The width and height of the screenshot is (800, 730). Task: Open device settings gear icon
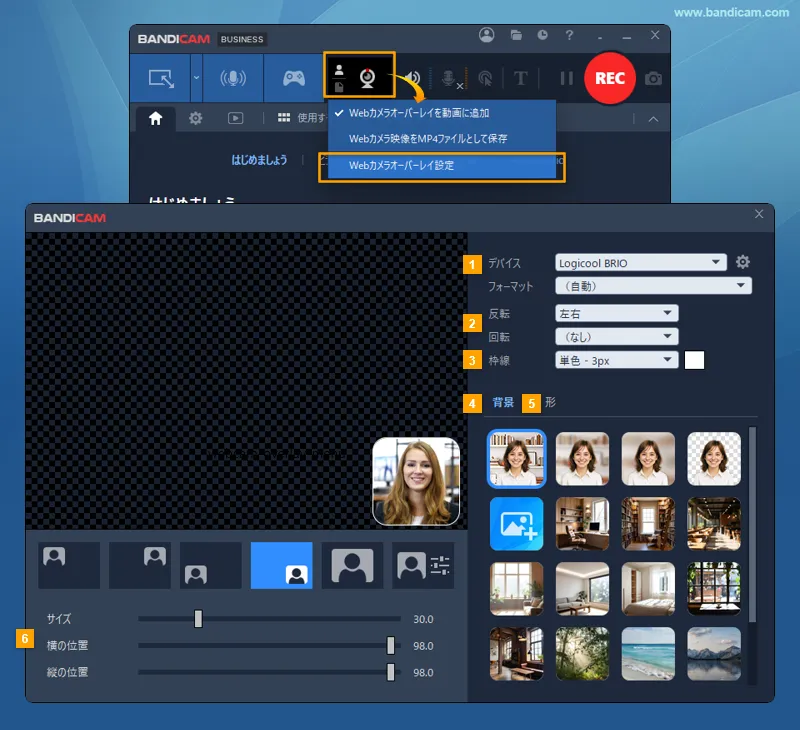[742, 262]
